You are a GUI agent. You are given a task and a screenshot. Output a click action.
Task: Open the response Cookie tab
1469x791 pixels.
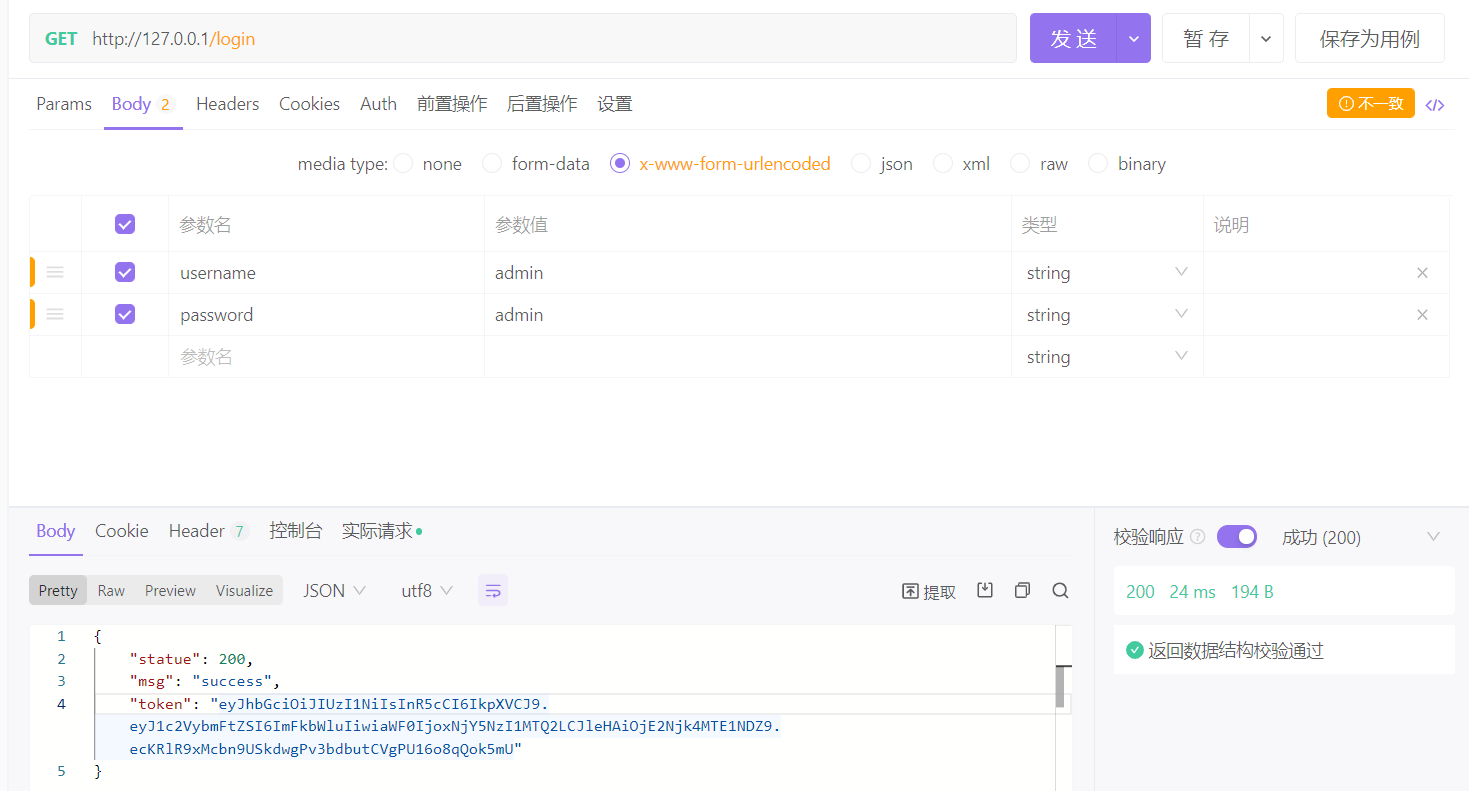[122, 531]
